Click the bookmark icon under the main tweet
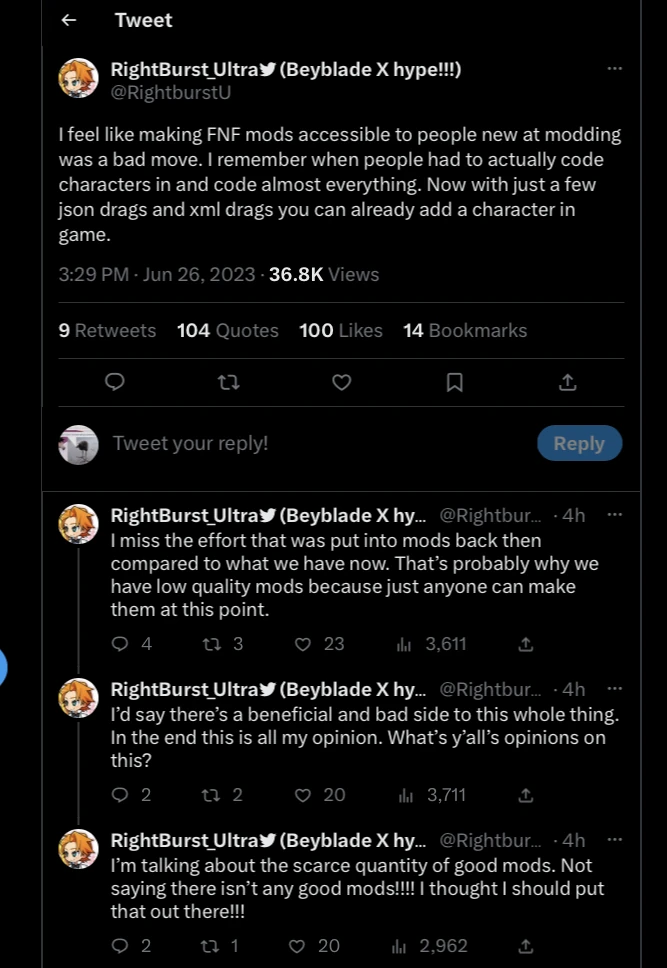Viewport: 667px width, 968px height. click(x=455, y=382)
